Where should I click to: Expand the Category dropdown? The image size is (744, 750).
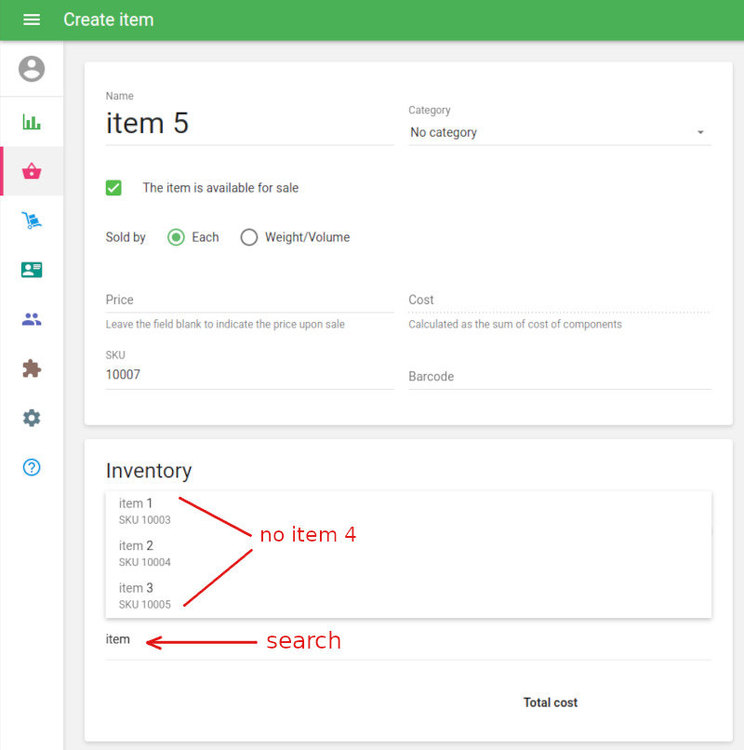(559, 133)
